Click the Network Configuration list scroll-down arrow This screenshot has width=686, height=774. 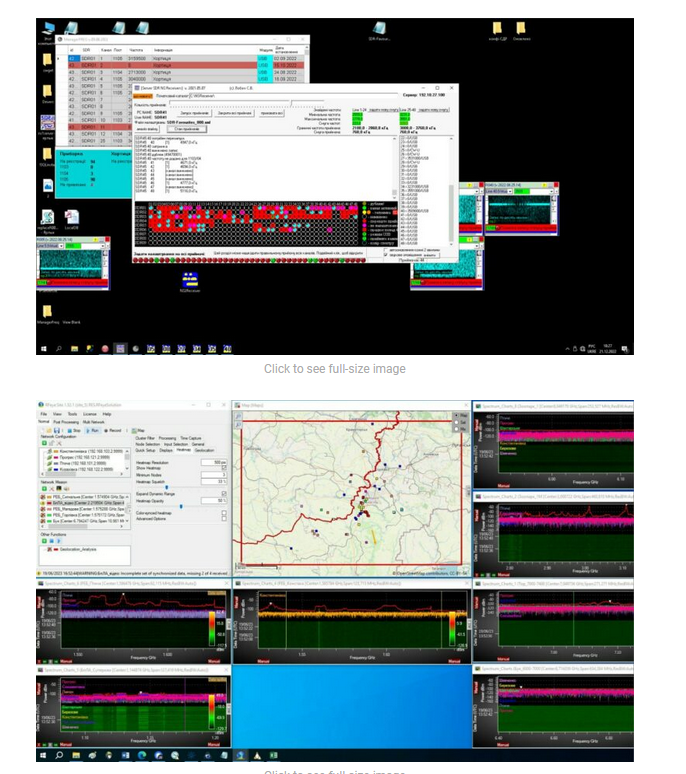coord(127,469)
